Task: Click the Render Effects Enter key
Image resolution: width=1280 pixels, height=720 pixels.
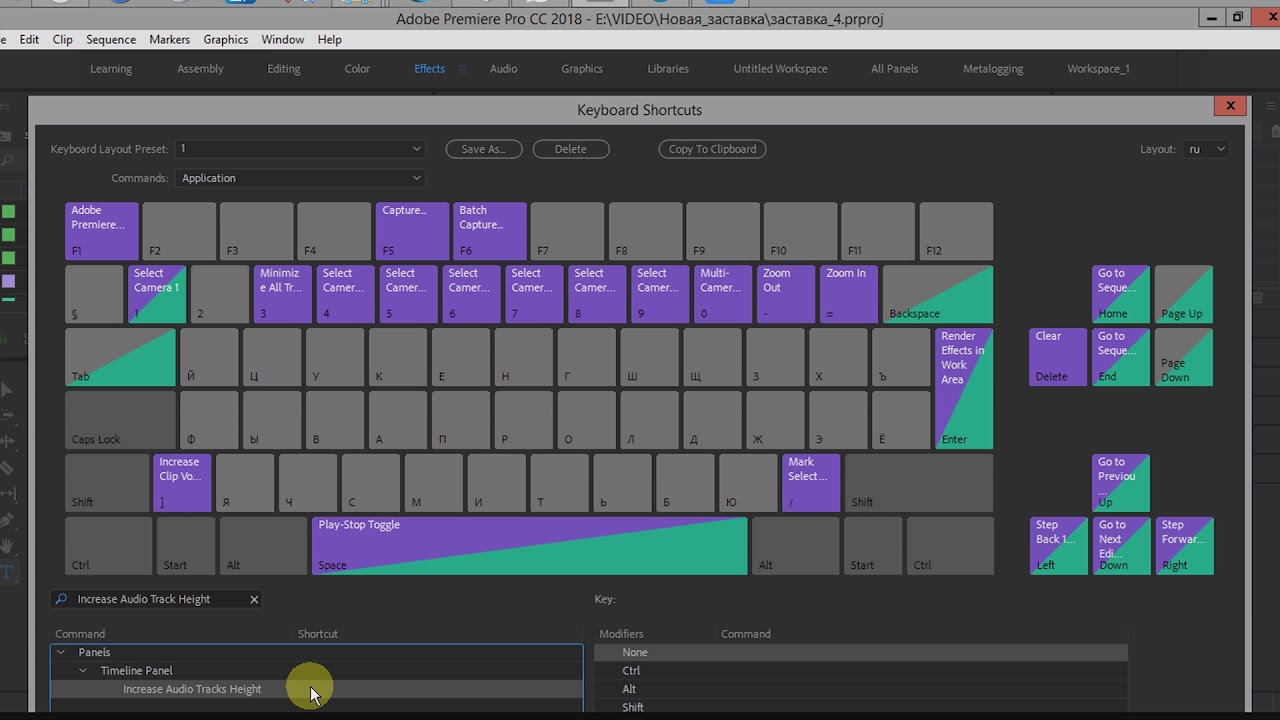Action: [965, 388]
